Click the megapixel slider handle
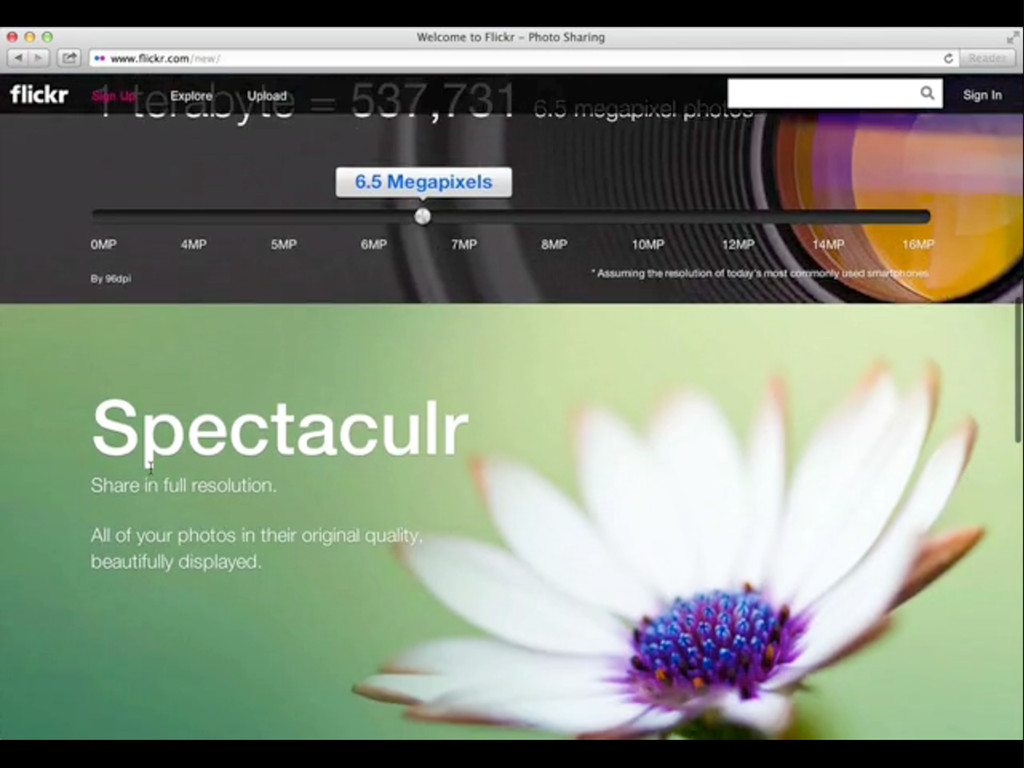 click(423, 216)
